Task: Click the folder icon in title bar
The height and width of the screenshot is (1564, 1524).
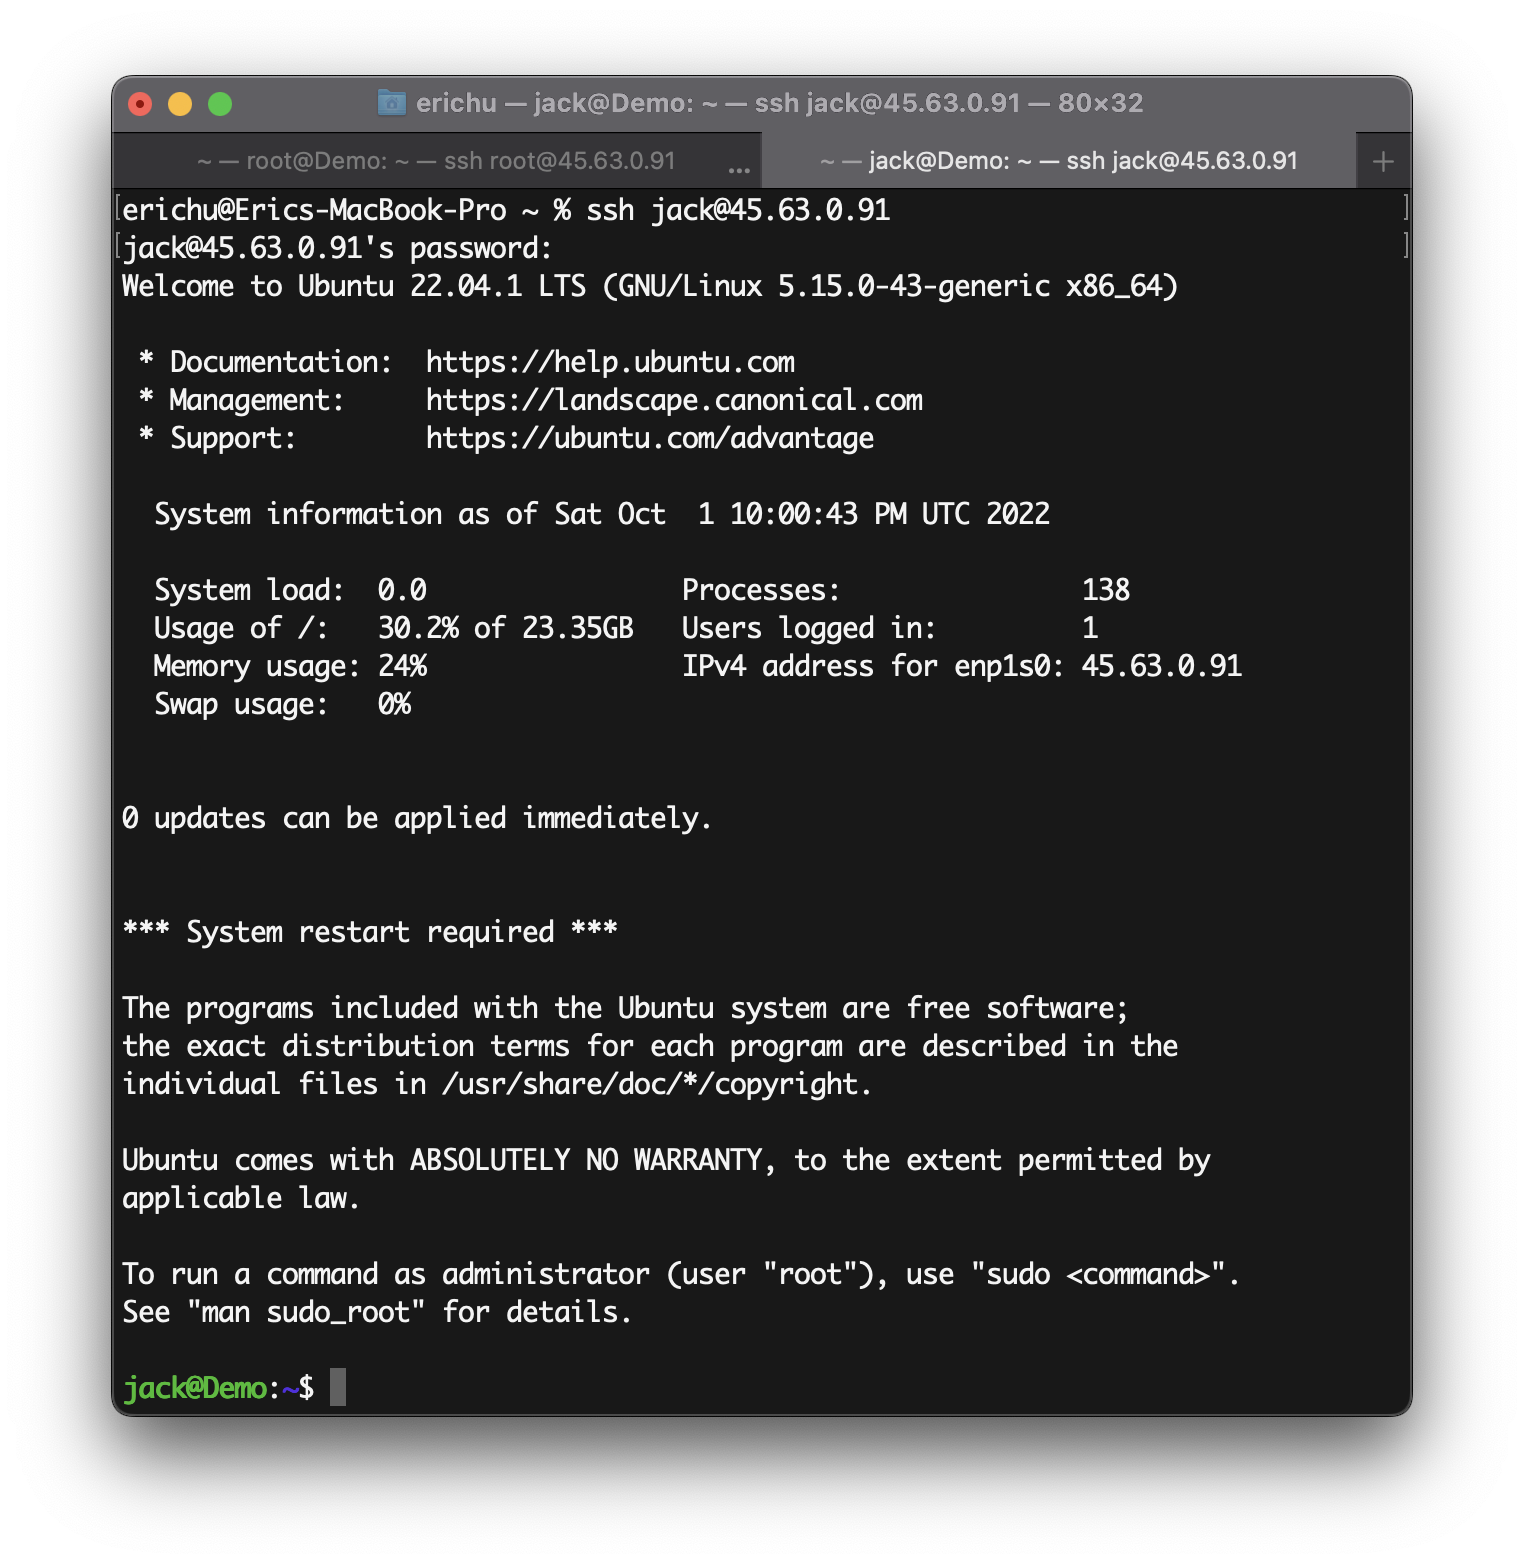Action: point(391,102)
